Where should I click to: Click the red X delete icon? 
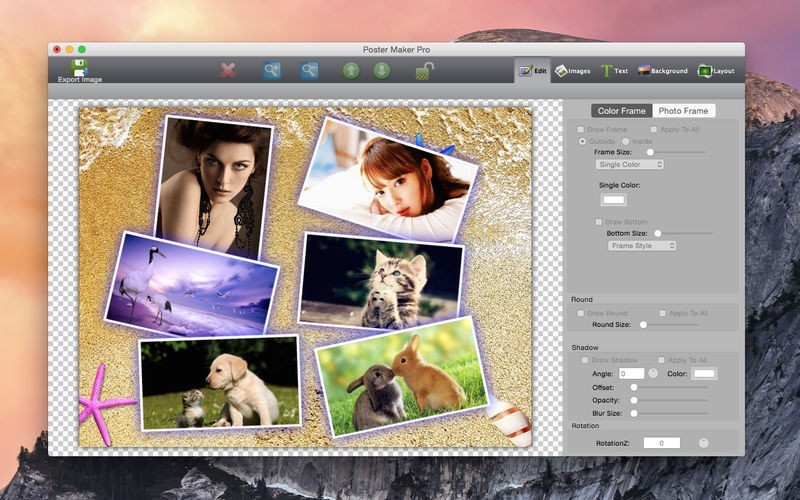coord(228,70)
